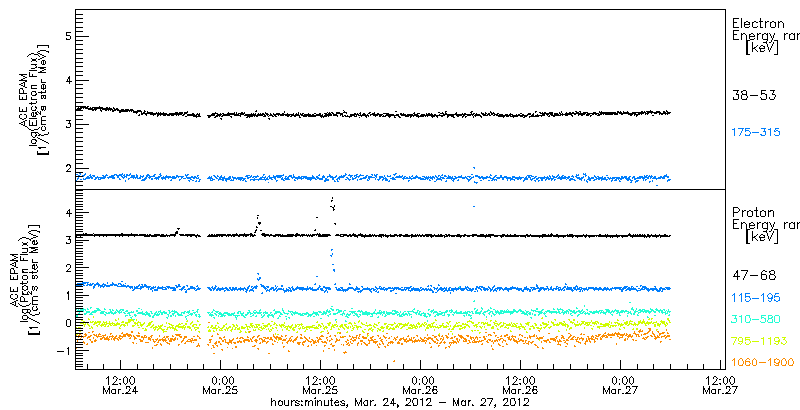Screen dimensions: 800x410
Task: Click the '0:00 Mar.27' time axis label
Action: pos(620,386)
